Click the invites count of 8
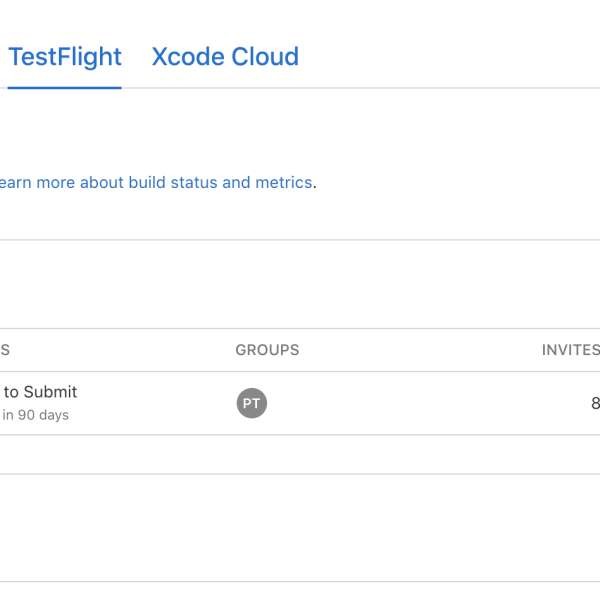Viewport: 600px width, 600px height. (x=595, y=403)
